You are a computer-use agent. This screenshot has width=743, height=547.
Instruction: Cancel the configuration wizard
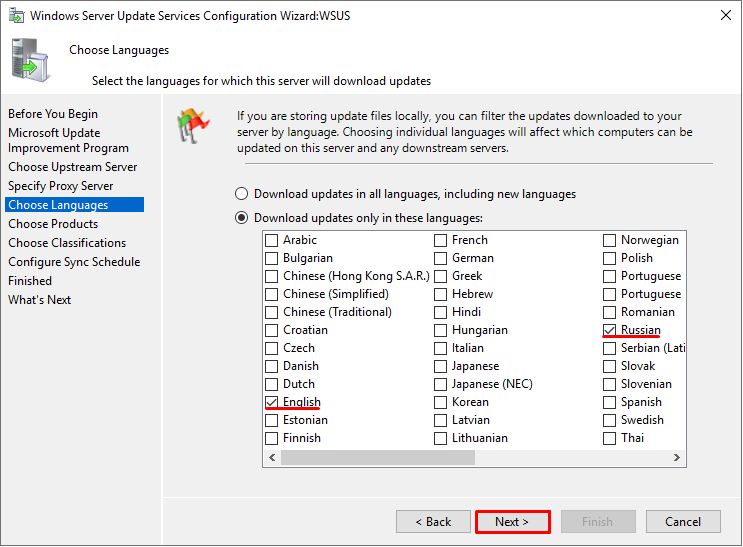pyautogui.click(x=683, y=522)
